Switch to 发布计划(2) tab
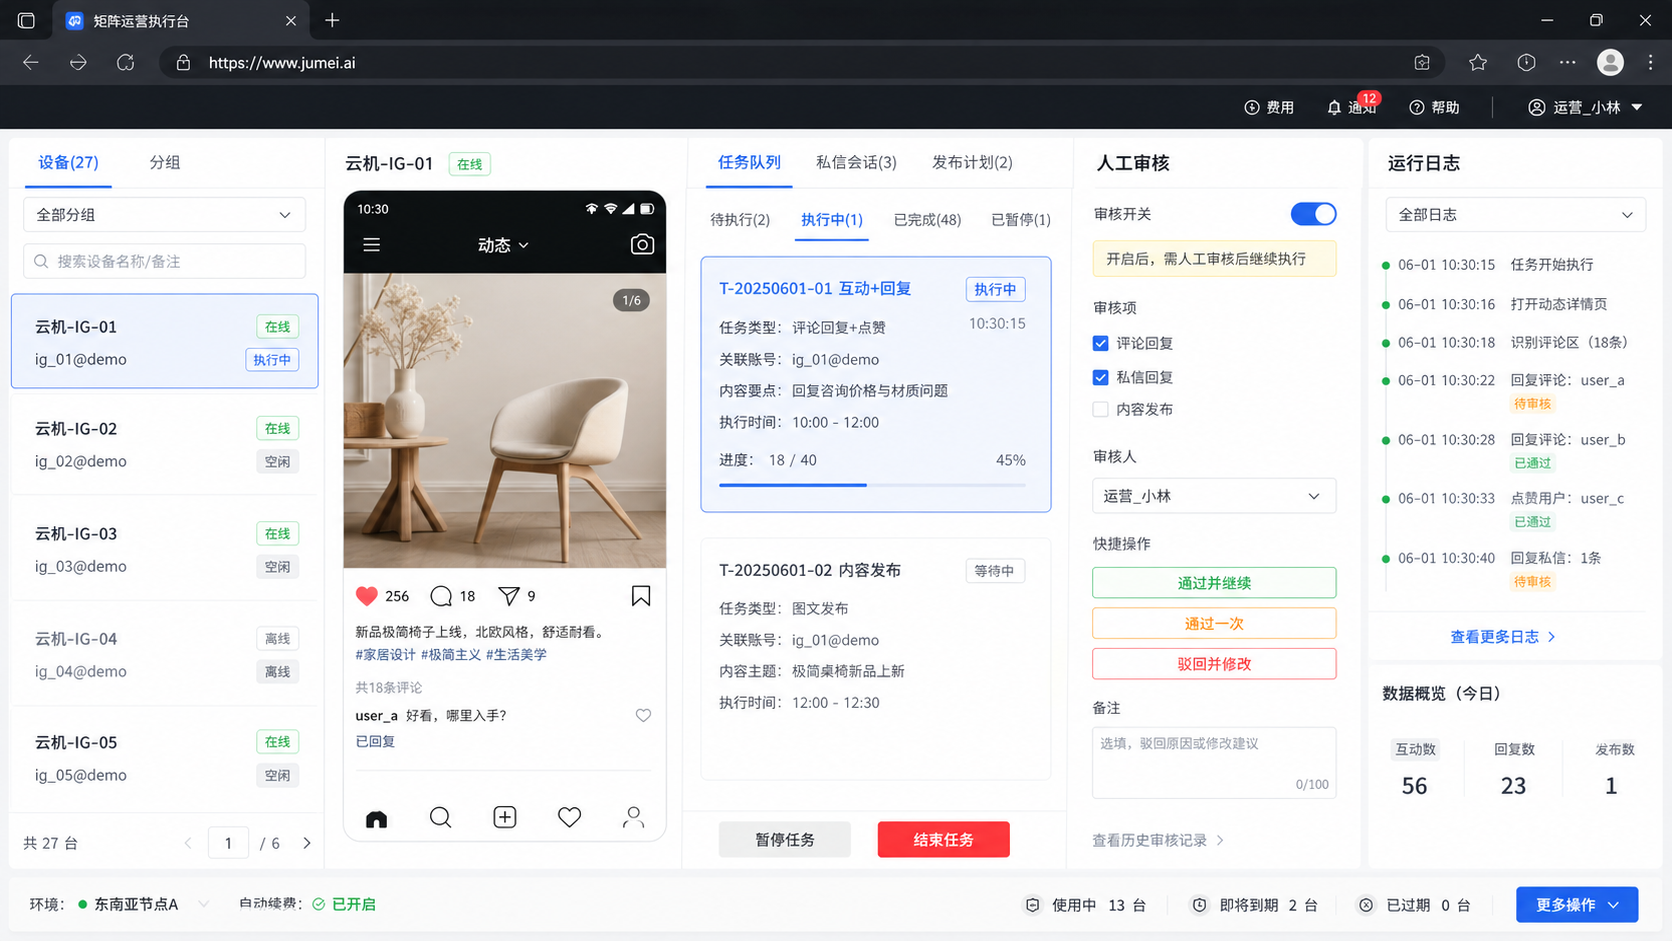The height and width of the screenshot is (941, 1672). tap(972, 162)
